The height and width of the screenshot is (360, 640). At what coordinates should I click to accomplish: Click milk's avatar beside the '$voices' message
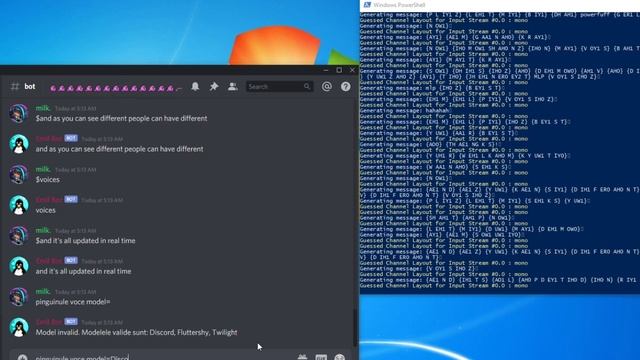point(19,174)
